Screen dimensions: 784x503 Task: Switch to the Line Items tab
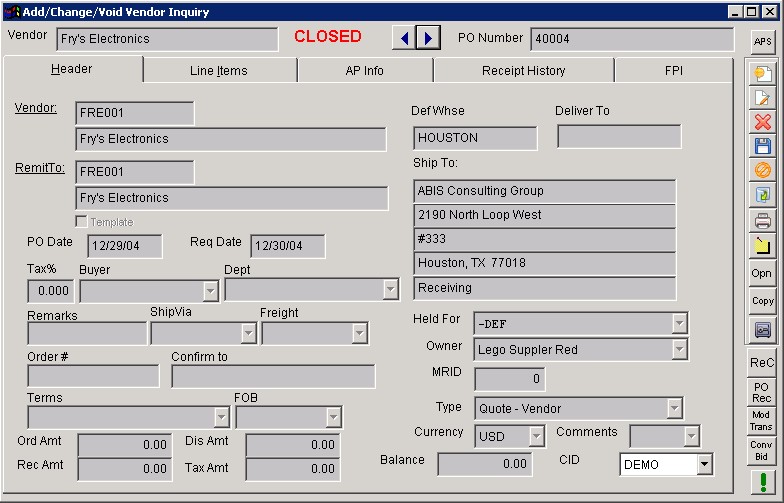point(218,71)
